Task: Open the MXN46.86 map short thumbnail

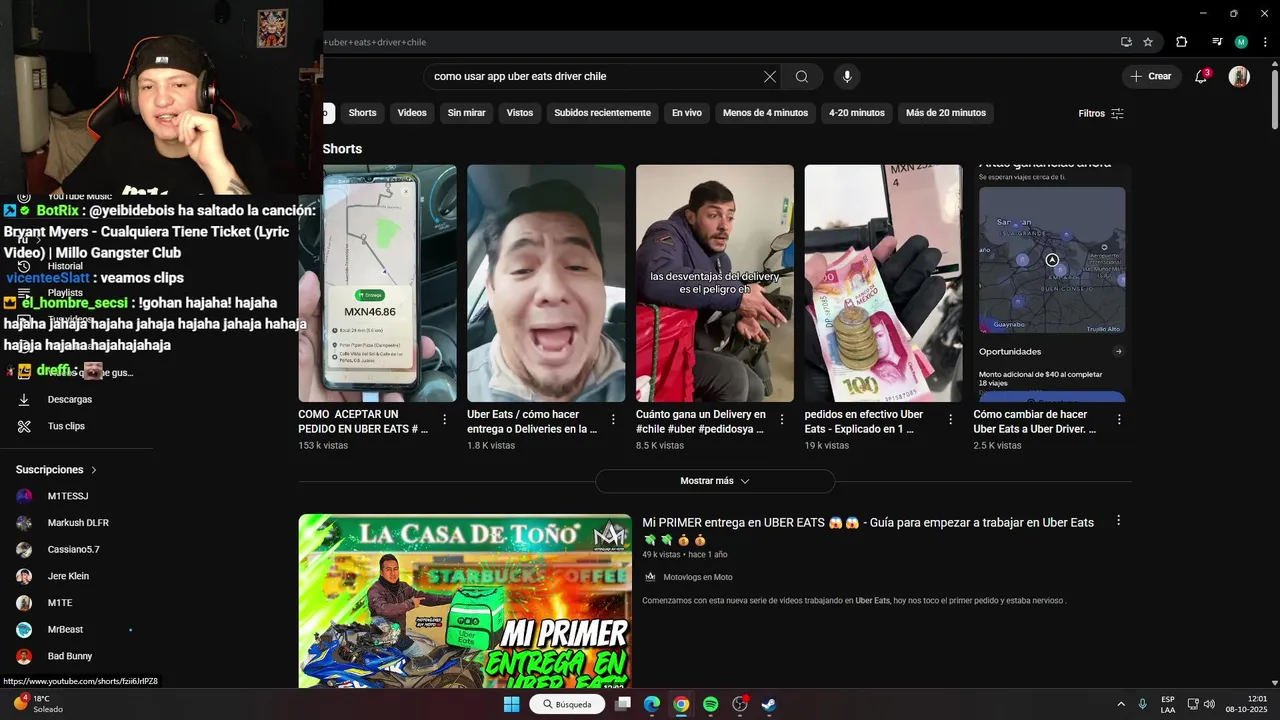Action: pyautogui.click(x=377, y=283)
